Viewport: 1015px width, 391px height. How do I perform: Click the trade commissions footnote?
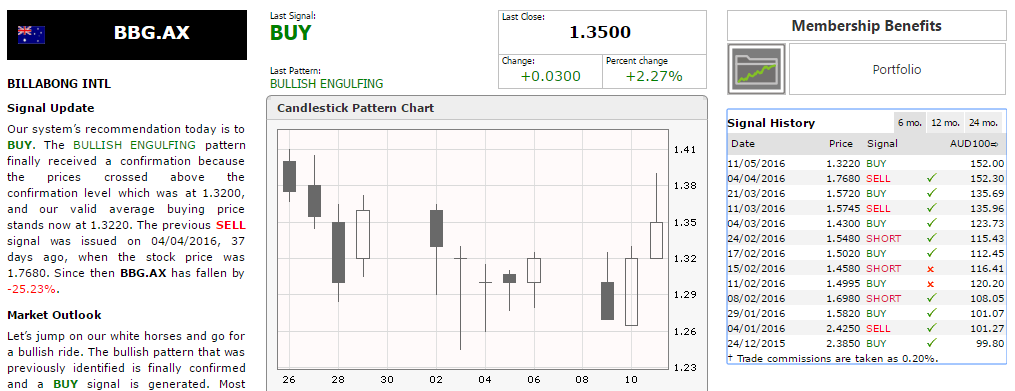pos(832,358)
